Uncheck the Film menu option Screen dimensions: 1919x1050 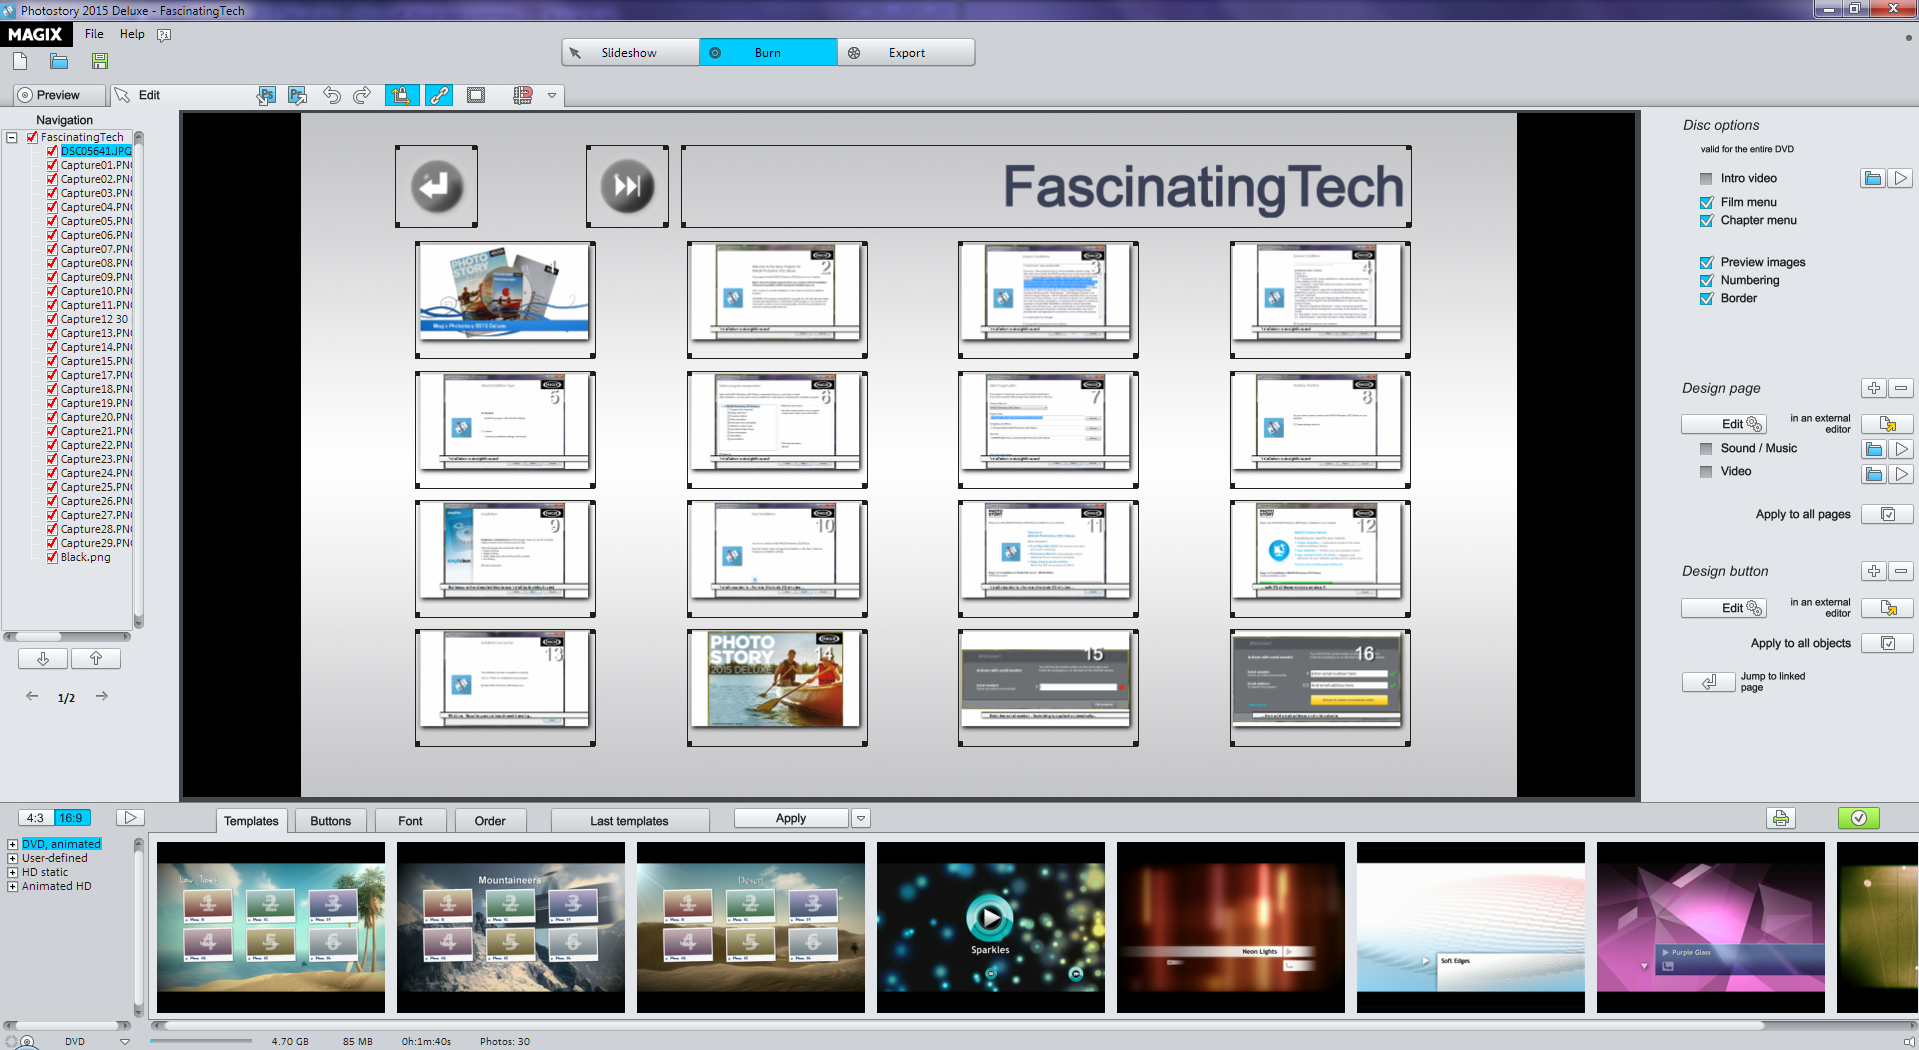pos(1706,203)
